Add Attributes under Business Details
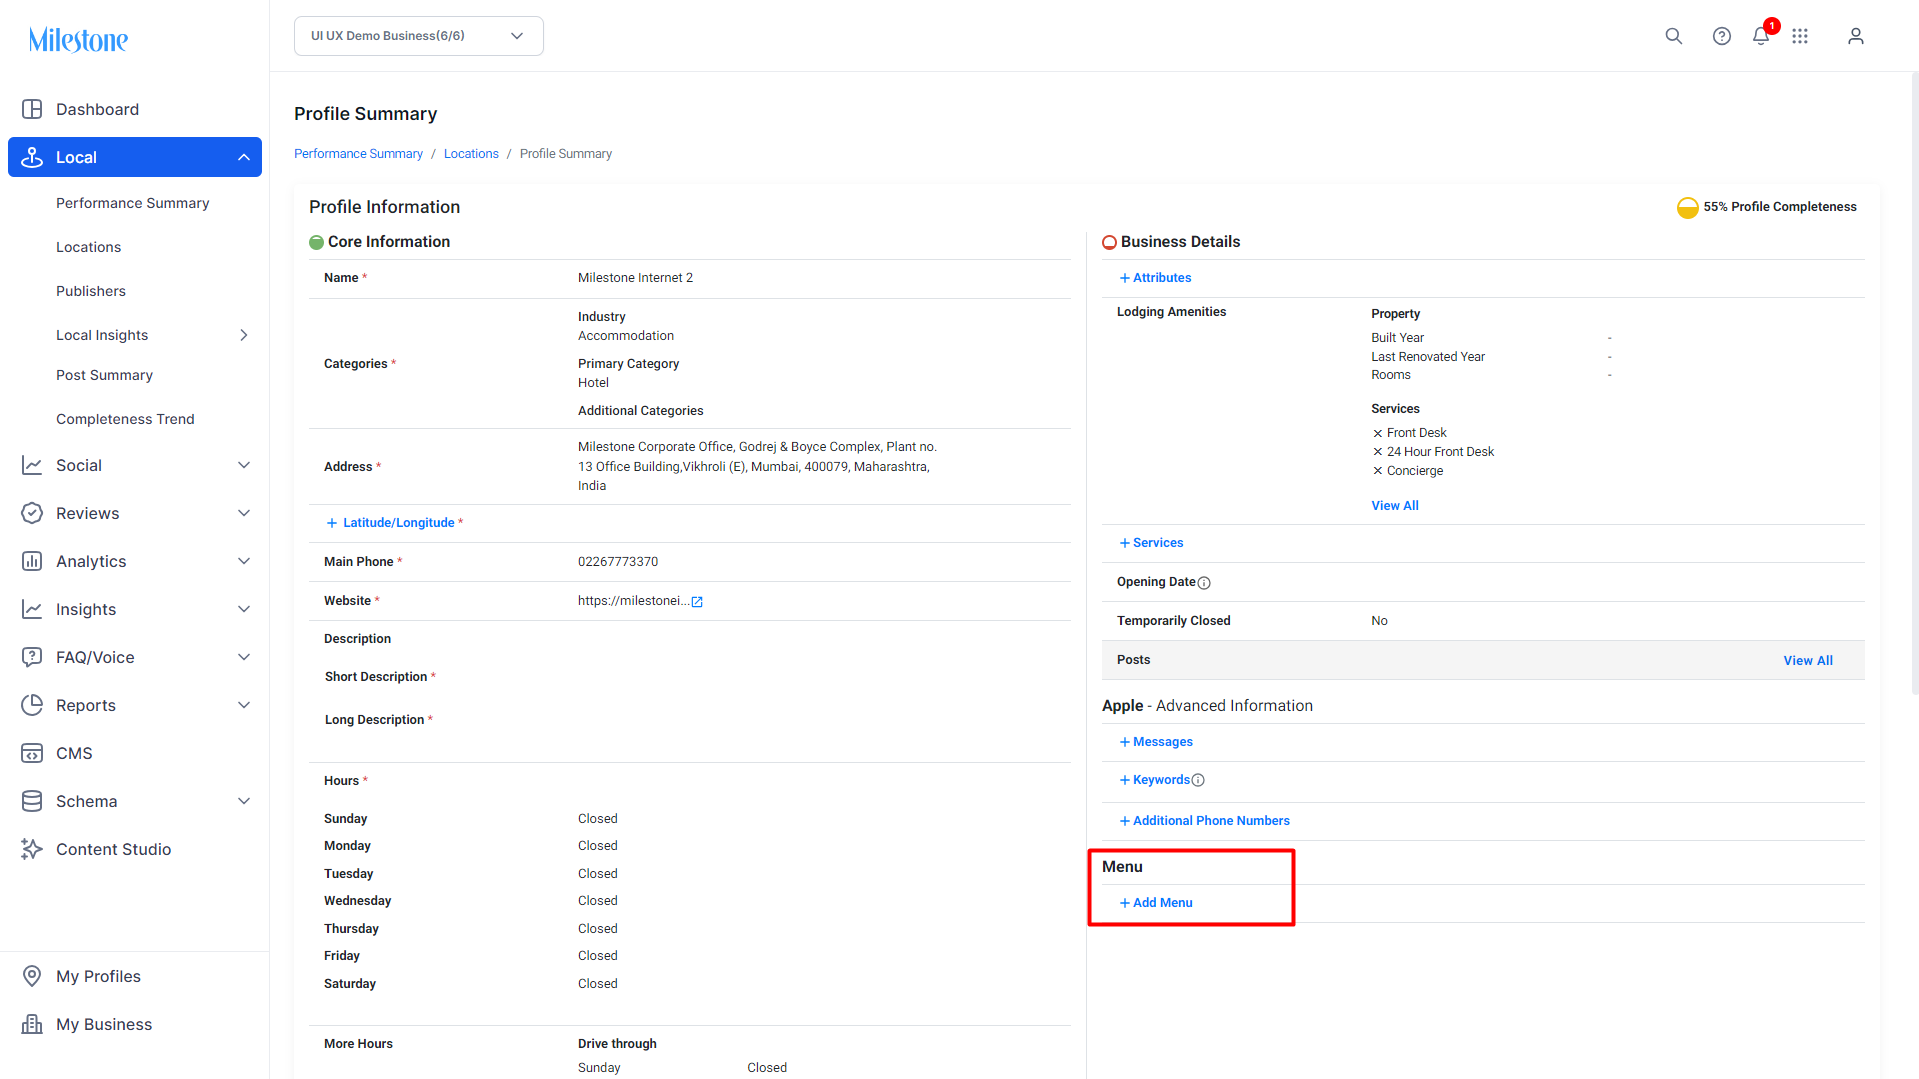The width and height of the screenshot is (1919, 1079). click(x=1155, y=278)
